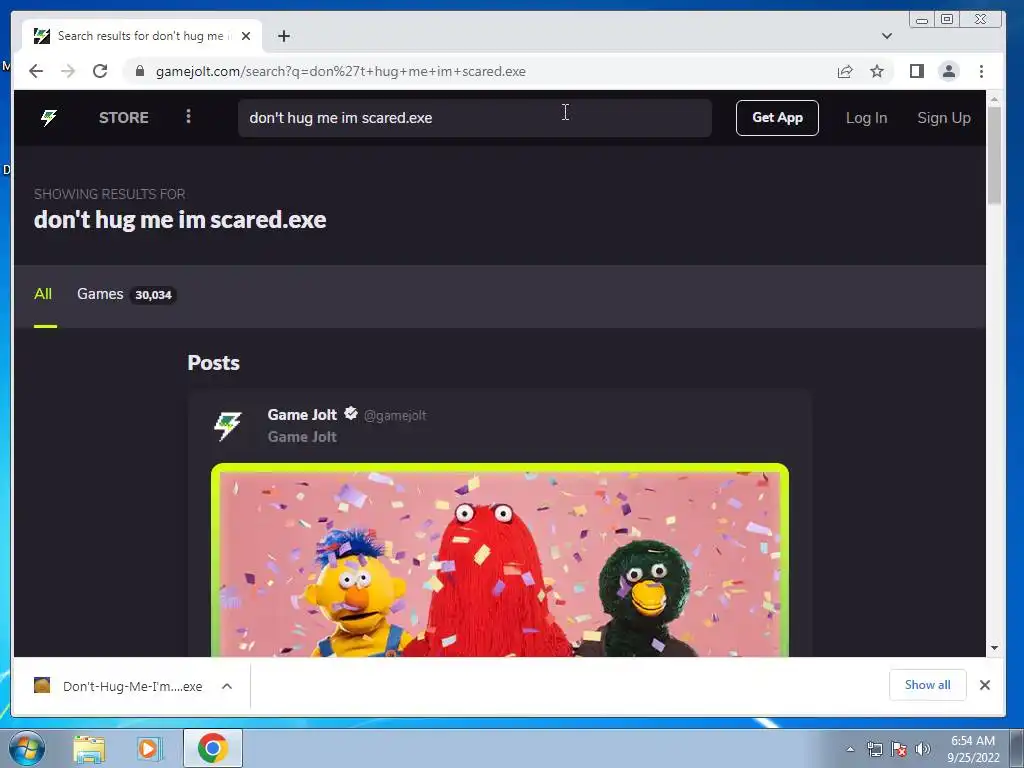Bookmark this page with the star icon
1024x768 pixels.
click(877, 71)
